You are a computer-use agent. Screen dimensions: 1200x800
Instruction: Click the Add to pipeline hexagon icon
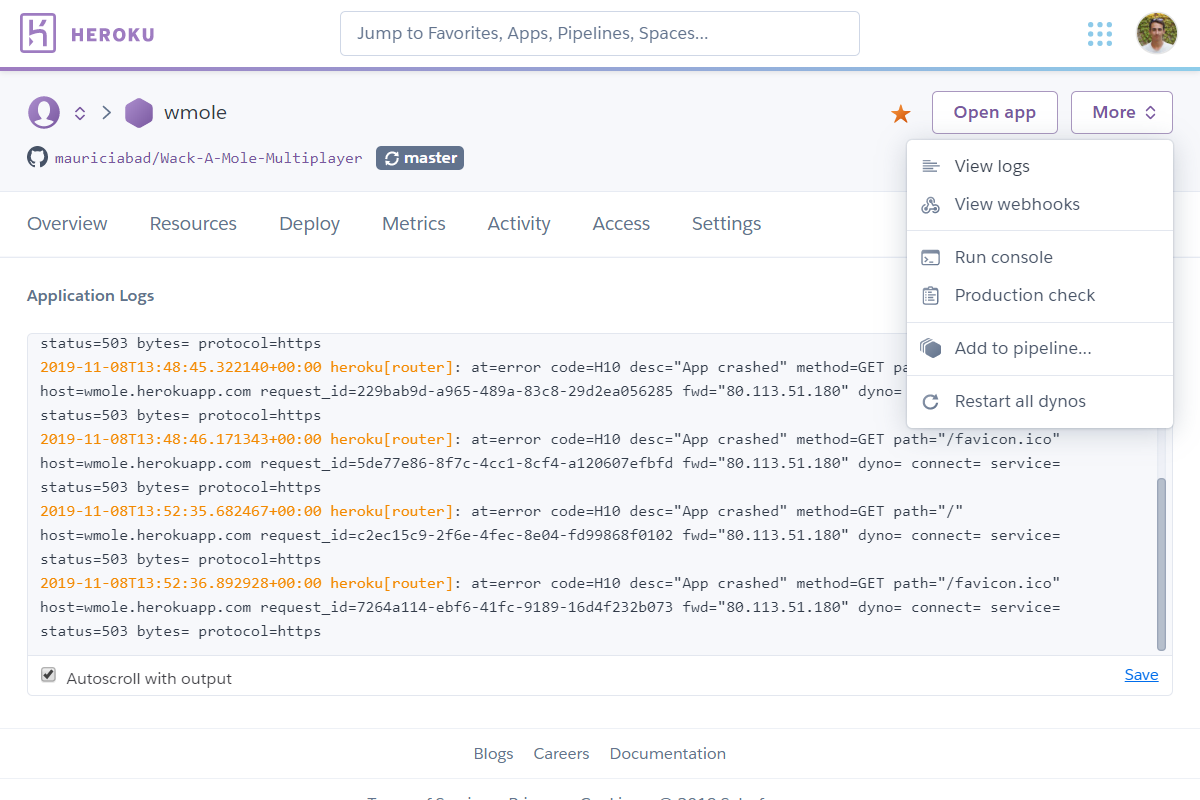(x=931, y=349)
